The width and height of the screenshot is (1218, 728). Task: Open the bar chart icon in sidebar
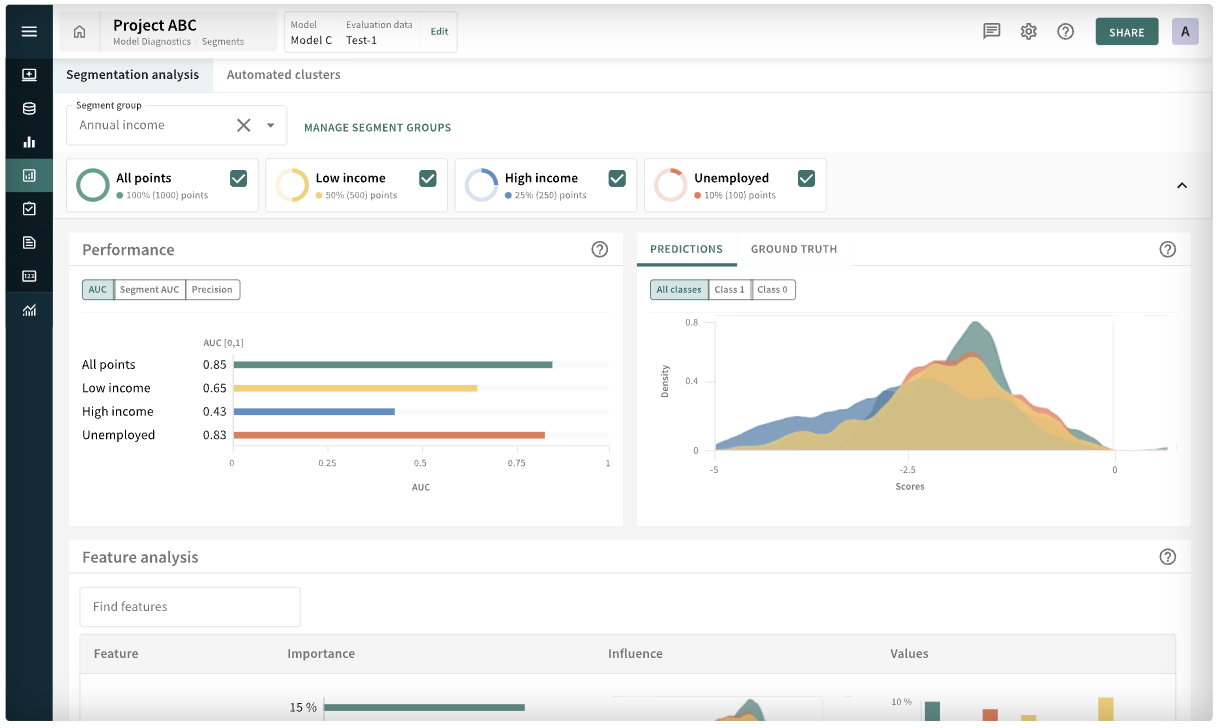[29, 142]
